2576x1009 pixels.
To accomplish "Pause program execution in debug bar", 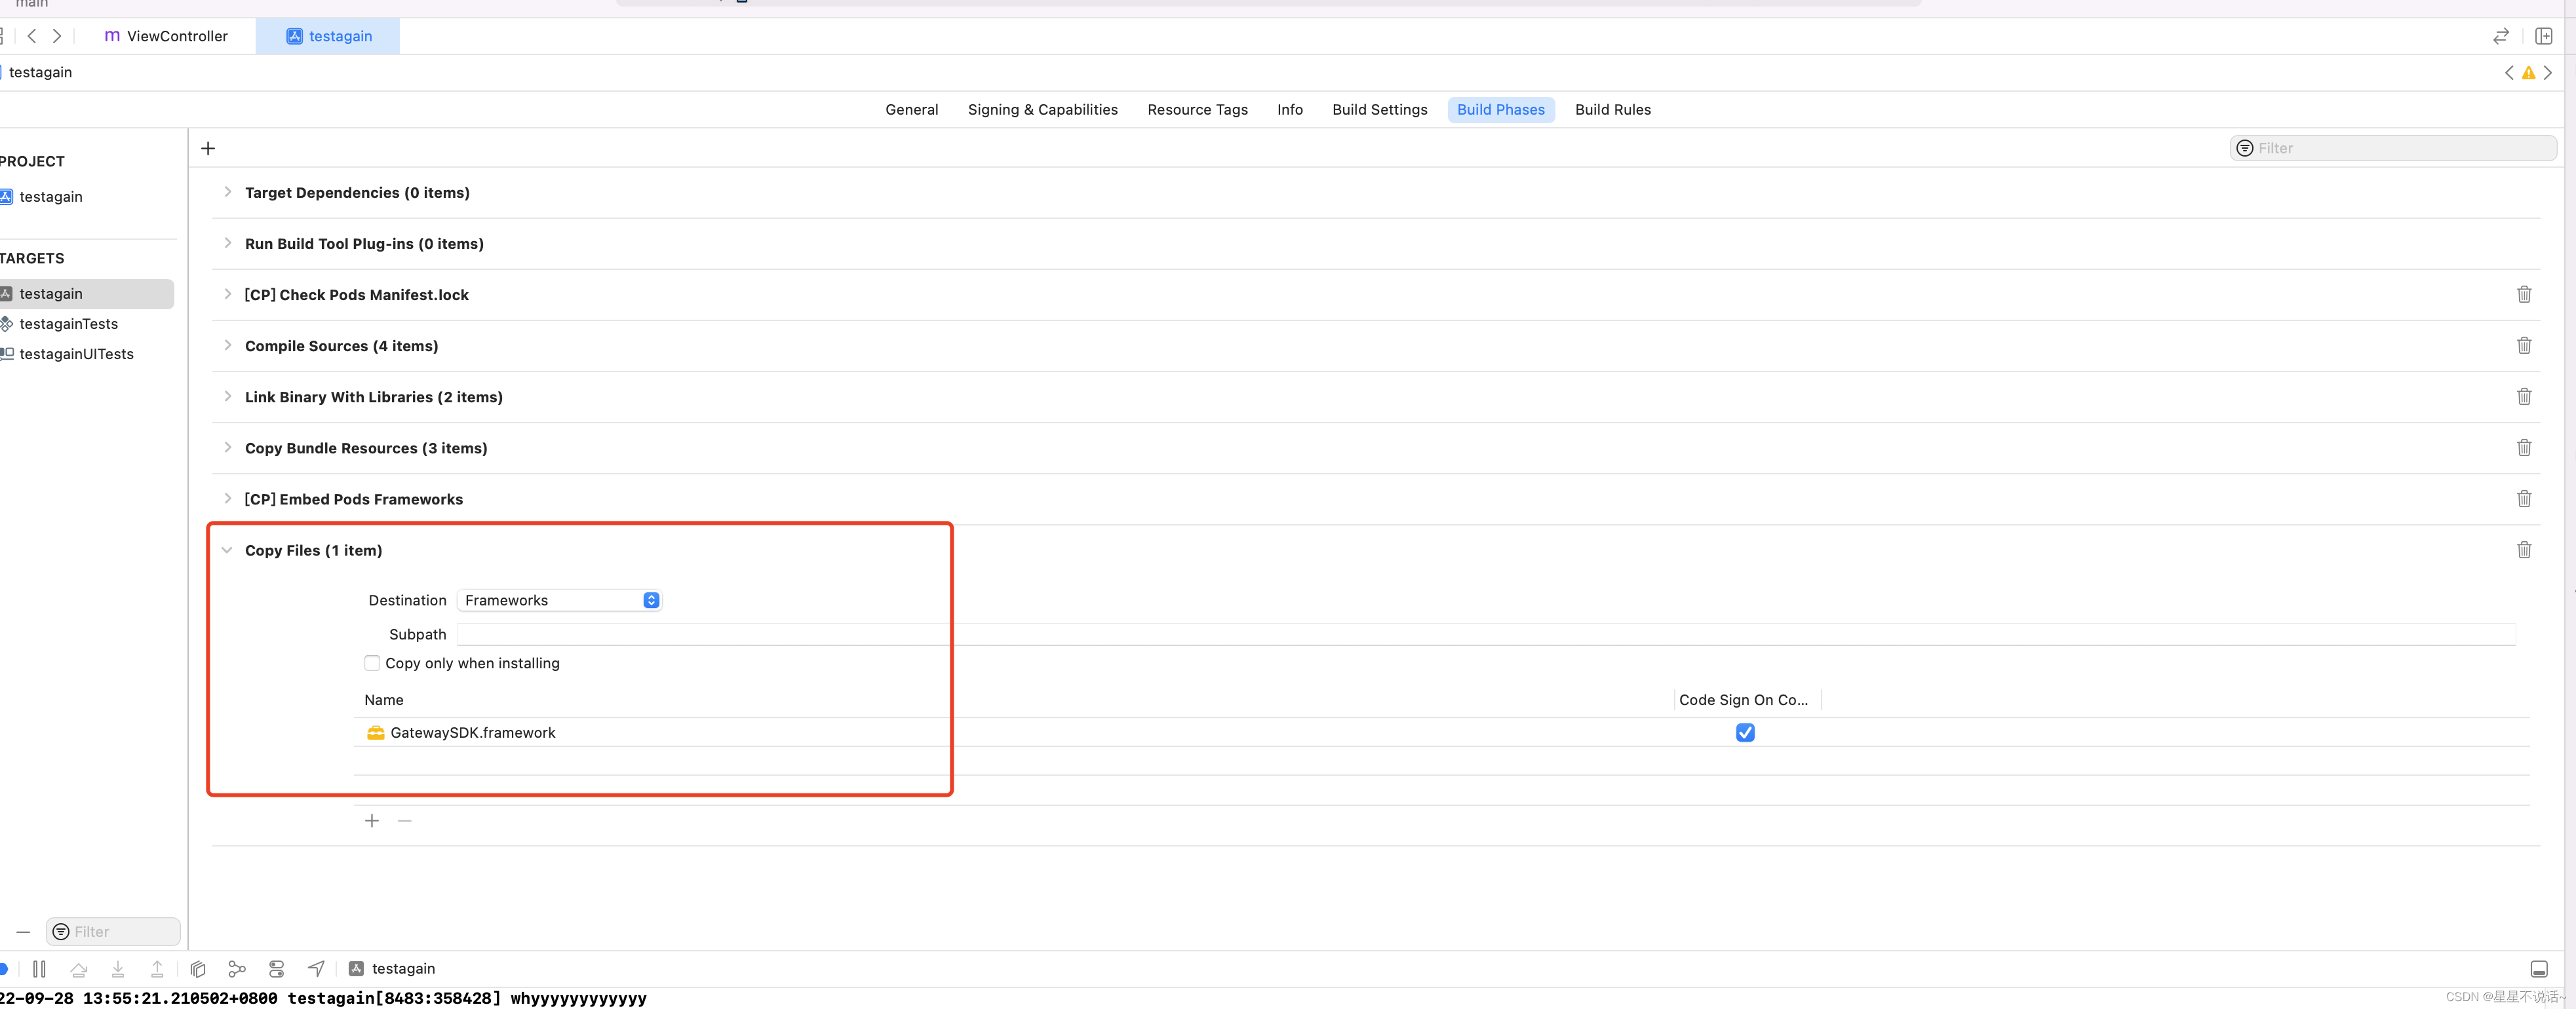I will [39, 968].
